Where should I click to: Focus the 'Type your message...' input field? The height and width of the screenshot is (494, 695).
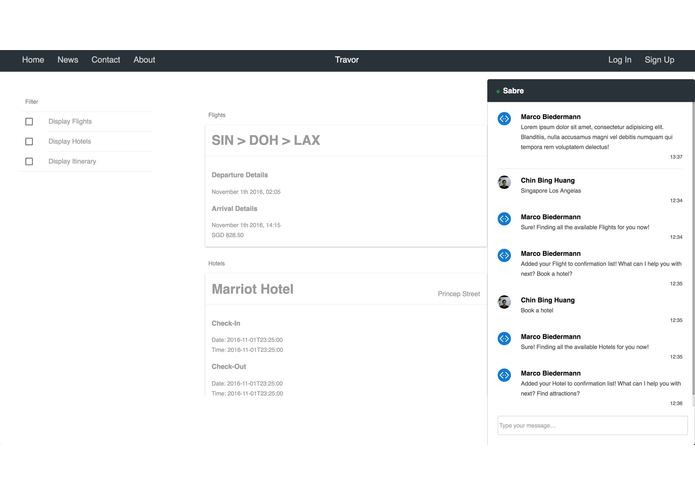click(x=593, y=425)
